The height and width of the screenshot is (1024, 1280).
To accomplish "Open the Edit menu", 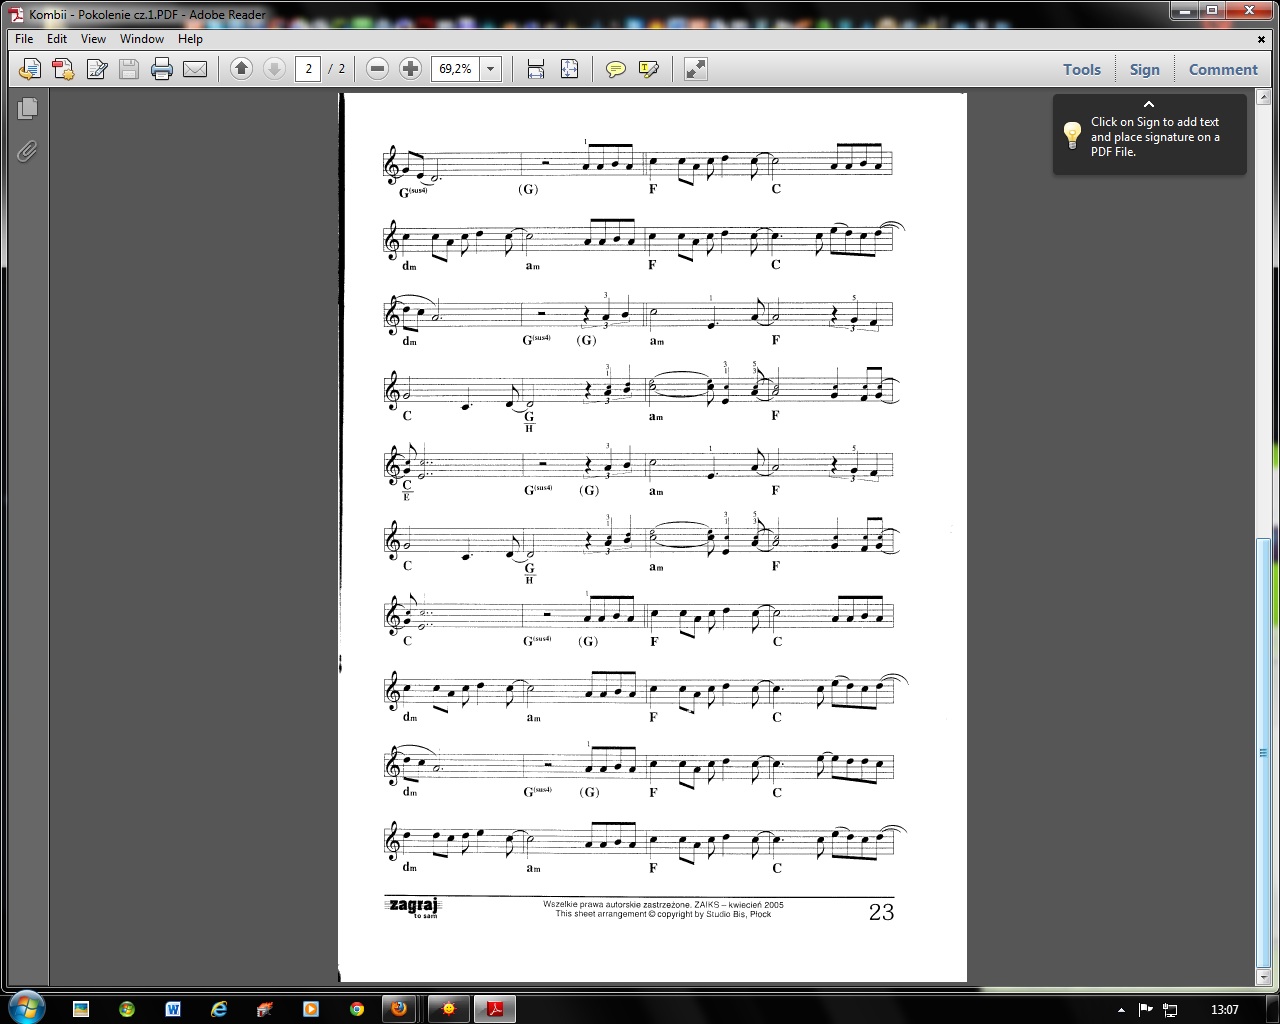I will pyautogui.click(x=57, y=39).
